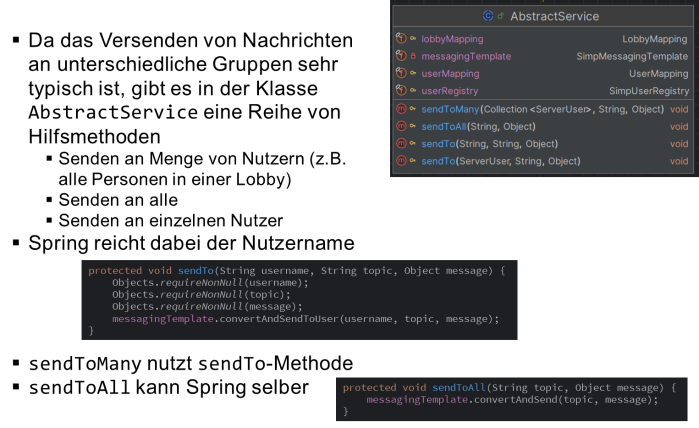The image size is (699, 428).
Task: Click the void return type of sendToMany
Action: [679, 109]
